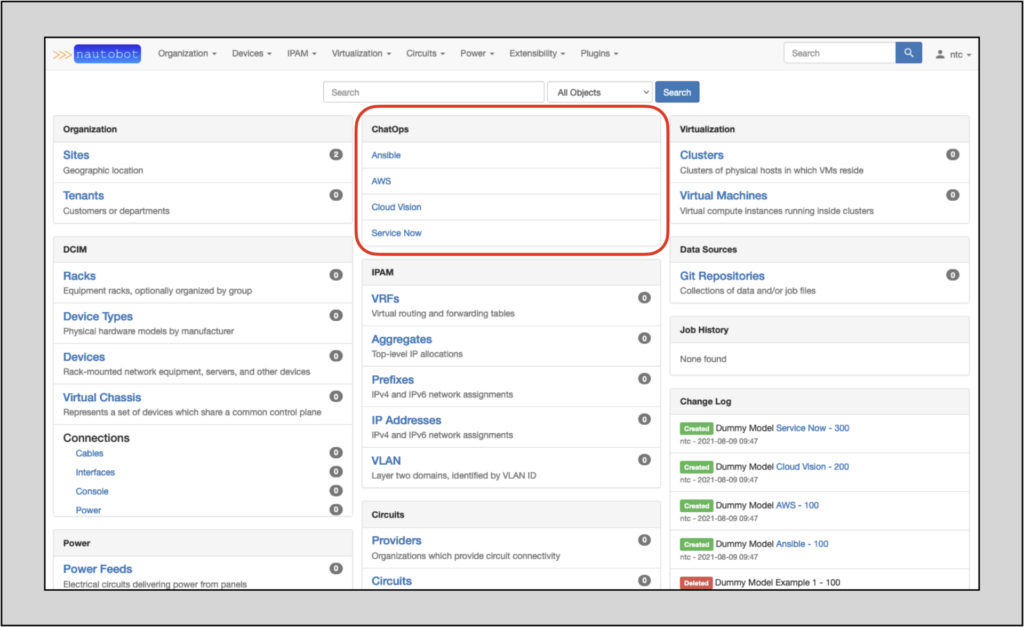1024x627 pixels.
Task: Open the Circuits menu
Action: [x=425, y=54]
